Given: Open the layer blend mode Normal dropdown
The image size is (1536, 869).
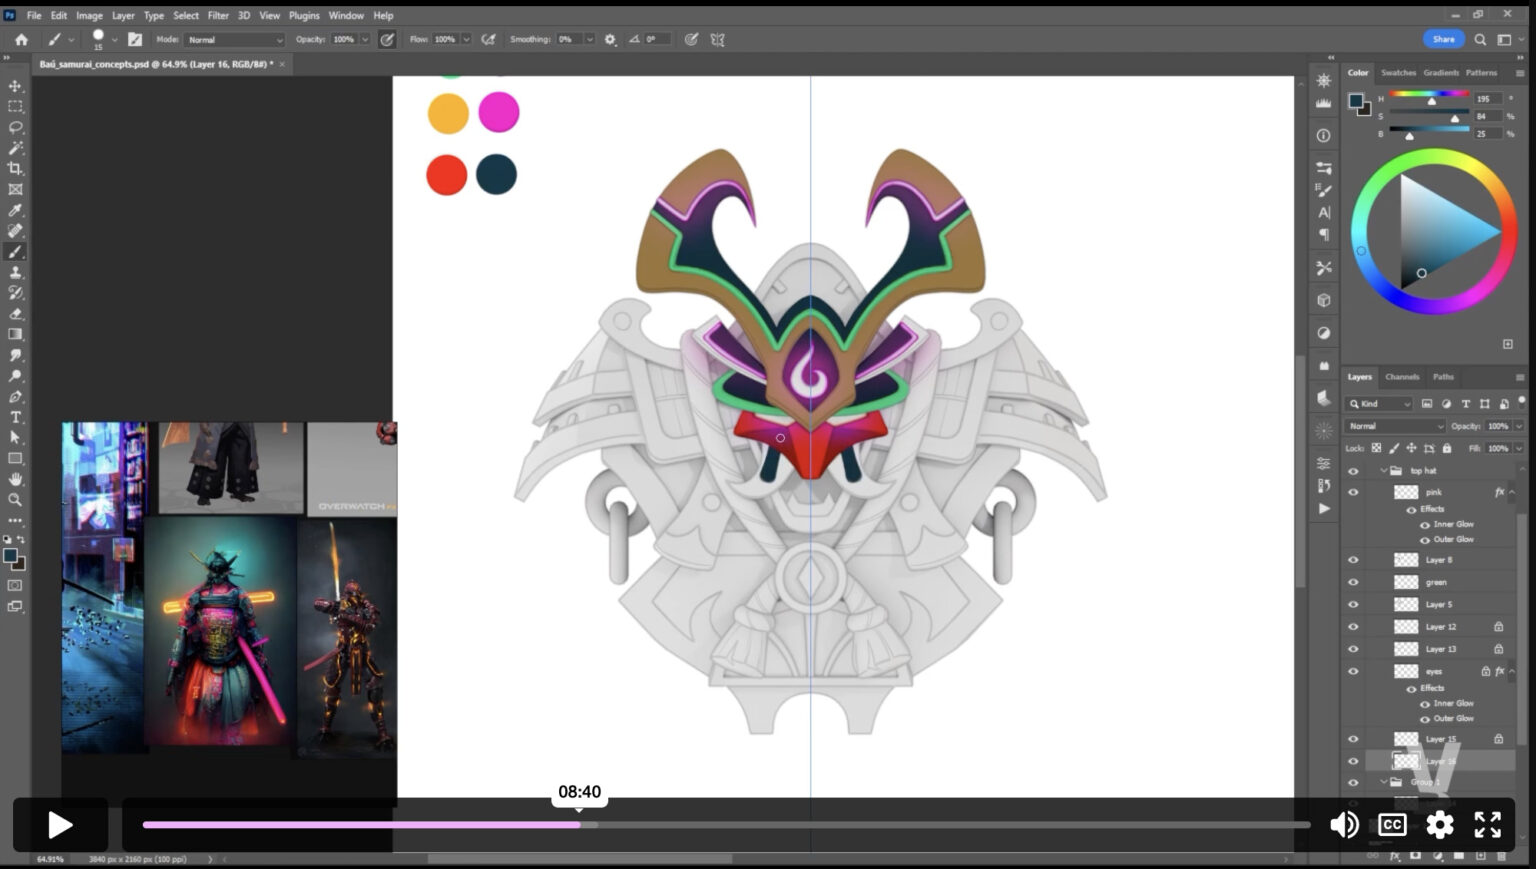Looking at the screenshot, I should (1396, 426).
